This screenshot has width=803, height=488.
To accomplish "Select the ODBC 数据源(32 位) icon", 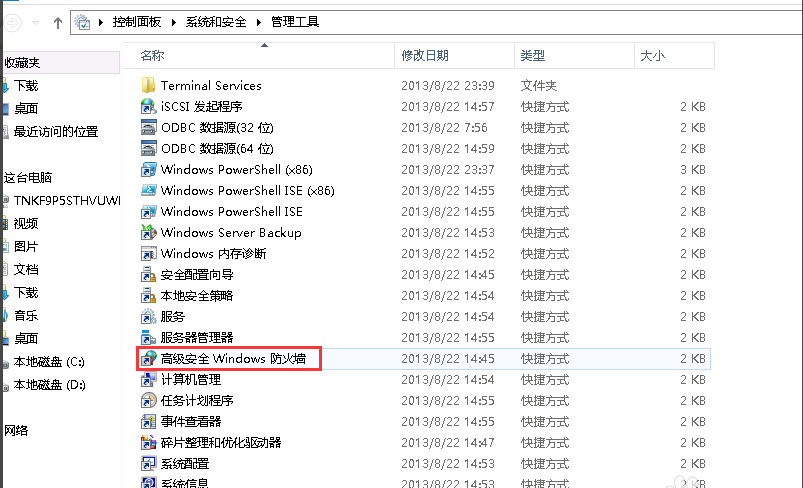I will [148, 128].
